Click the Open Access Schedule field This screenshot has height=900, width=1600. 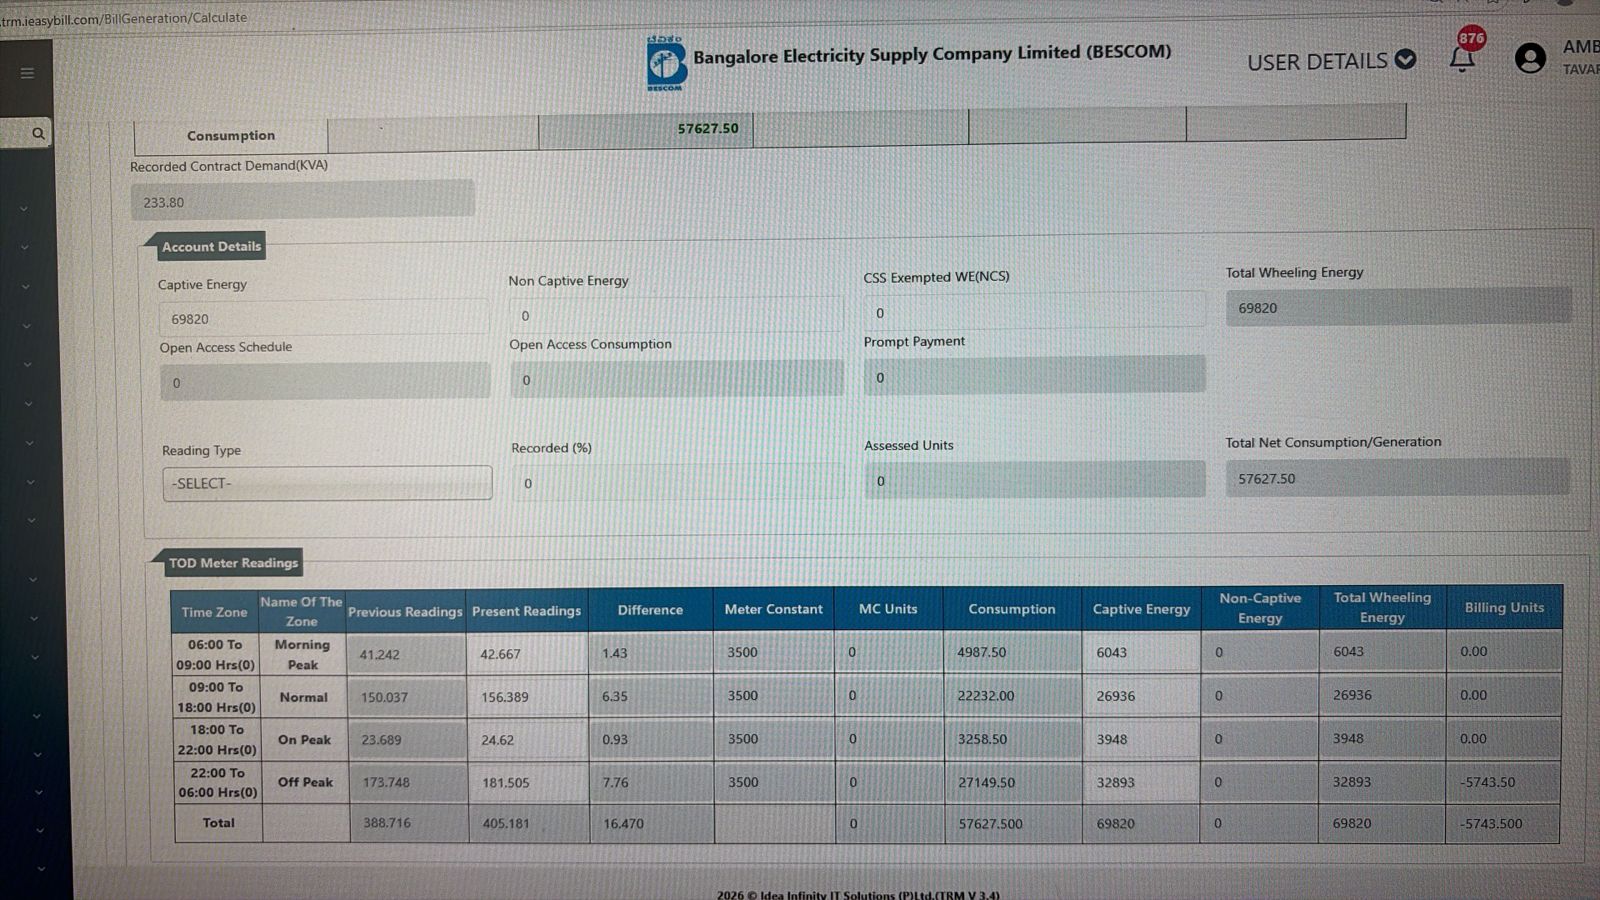[325, 382]
